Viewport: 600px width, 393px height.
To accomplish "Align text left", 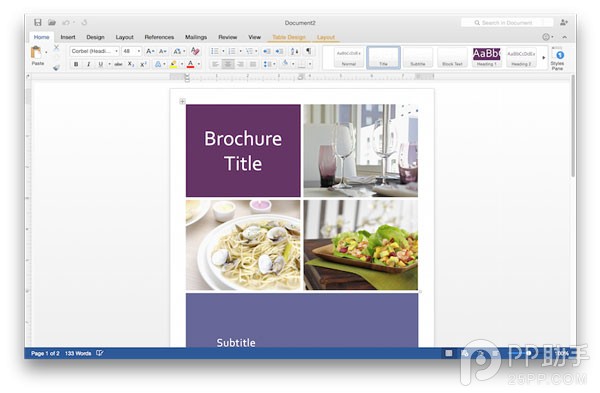I will [x=215, y=64].
